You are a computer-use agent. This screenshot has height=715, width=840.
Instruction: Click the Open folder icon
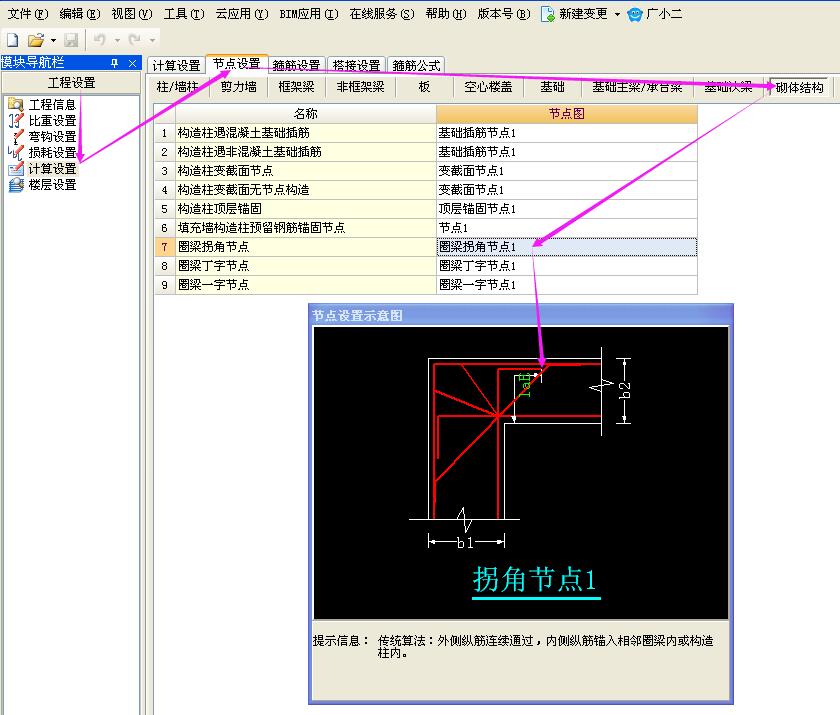(35, 40)
